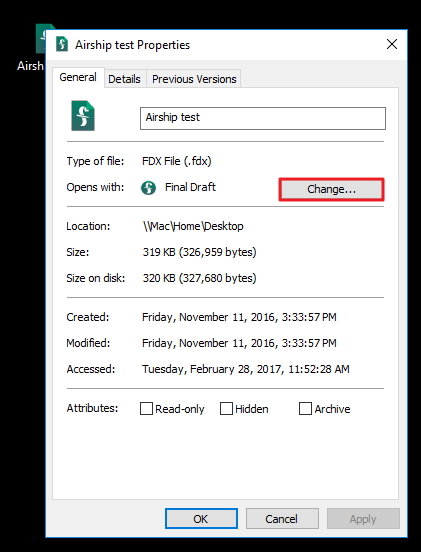This screenshot has height=552, width=421.
Task: Click the Location path text
Action: (193, 226)
